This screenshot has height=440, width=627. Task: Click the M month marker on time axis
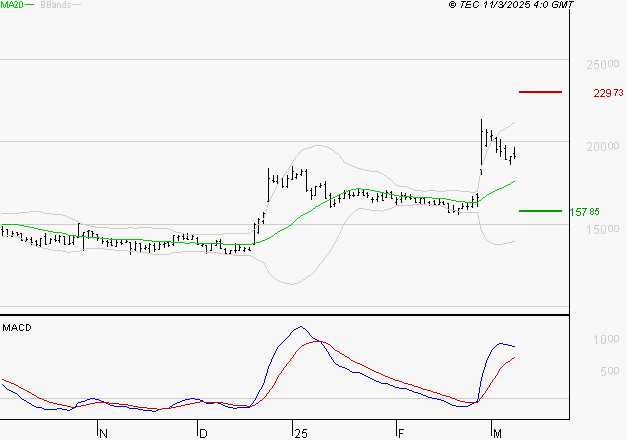point(497,434)
